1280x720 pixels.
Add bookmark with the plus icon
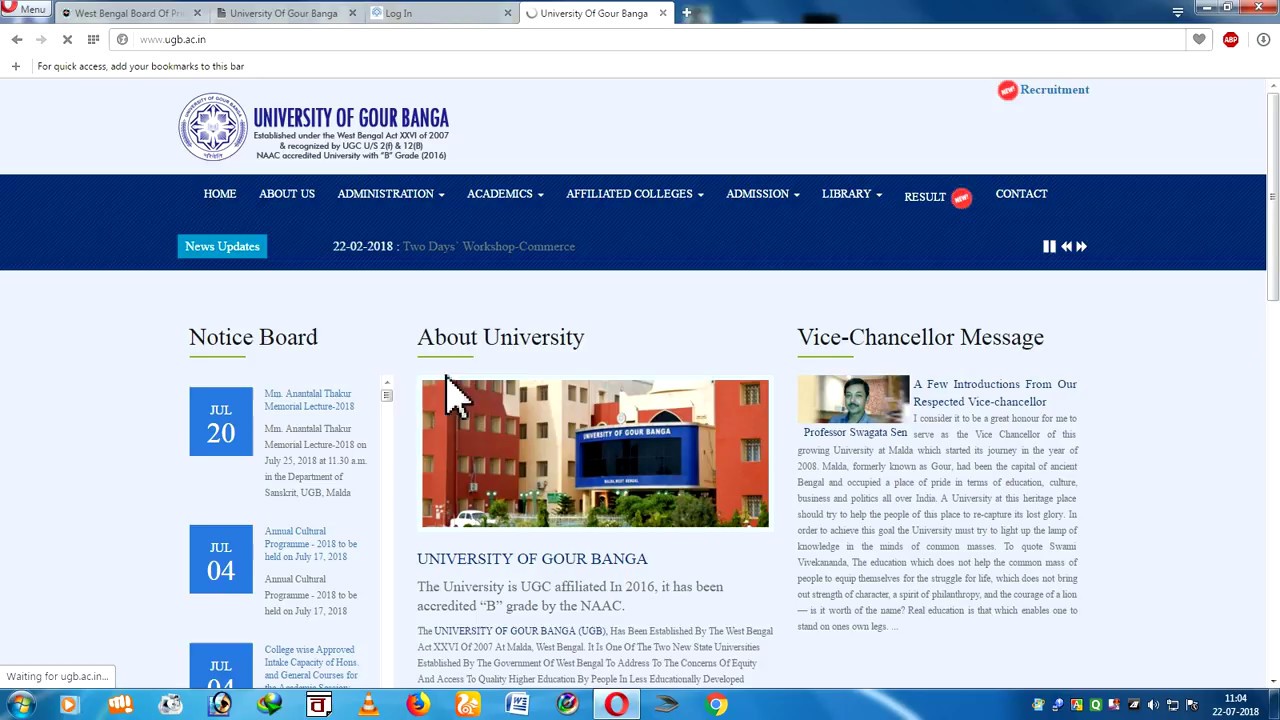(15, 66)
